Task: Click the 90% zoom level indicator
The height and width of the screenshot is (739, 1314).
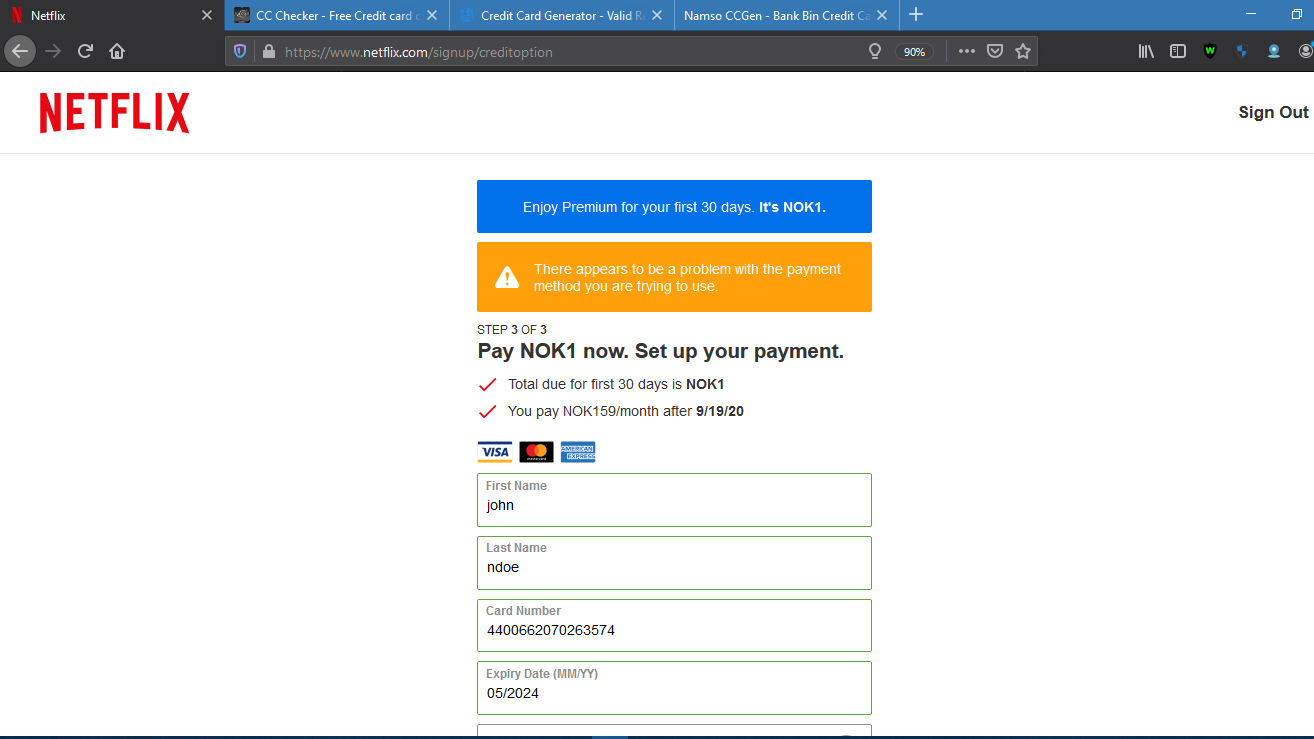Action: point(914,52)
